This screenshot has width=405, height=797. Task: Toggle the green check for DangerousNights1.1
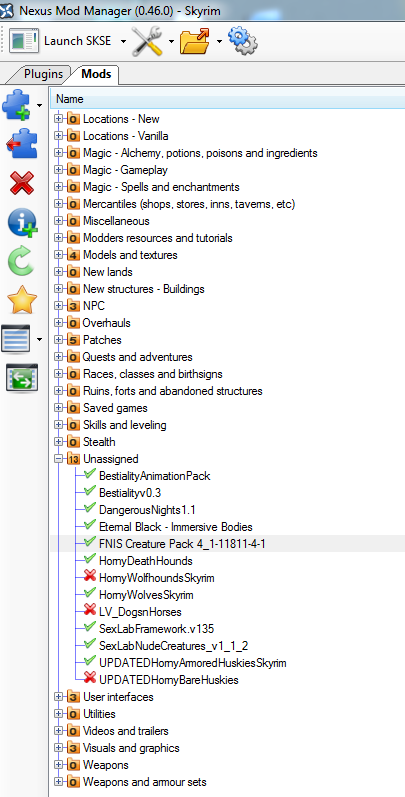pos(90,509)
